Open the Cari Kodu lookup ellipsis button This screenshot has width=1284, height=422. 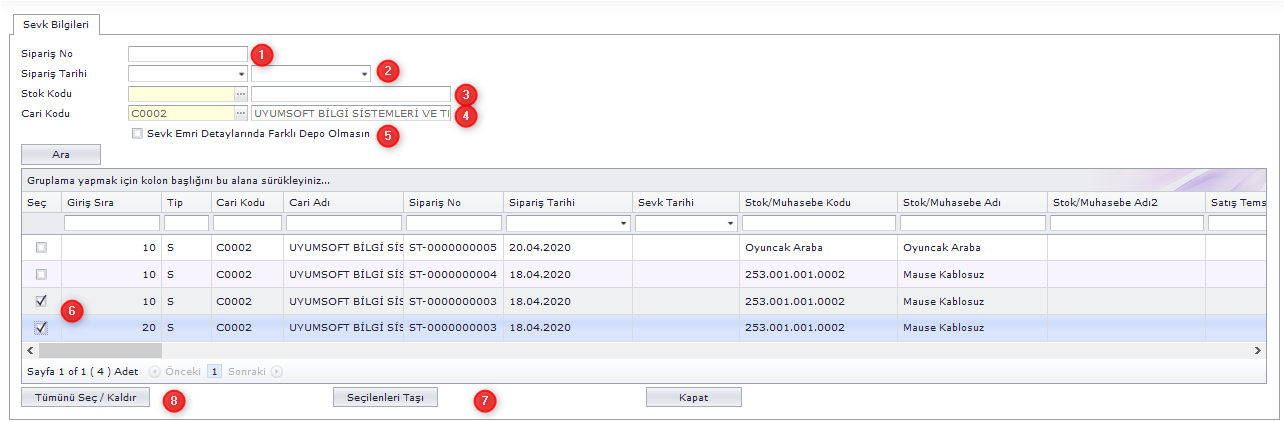pos(241,114)
